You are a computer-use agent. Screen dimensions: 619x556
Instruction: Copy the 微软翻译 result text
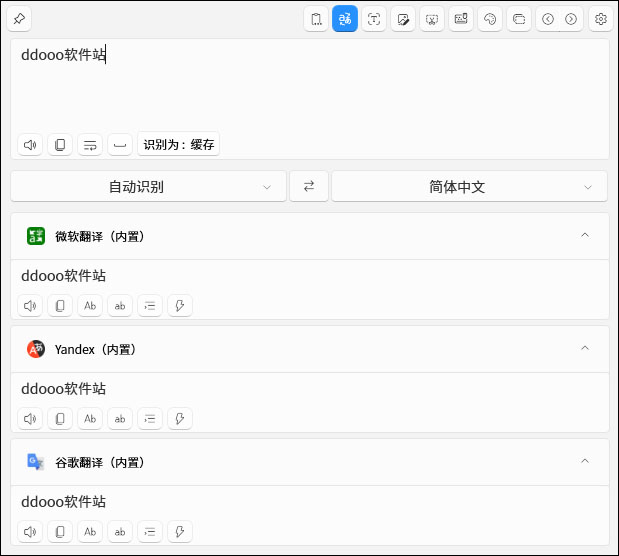pyautogui.click(x=60, y=306)
